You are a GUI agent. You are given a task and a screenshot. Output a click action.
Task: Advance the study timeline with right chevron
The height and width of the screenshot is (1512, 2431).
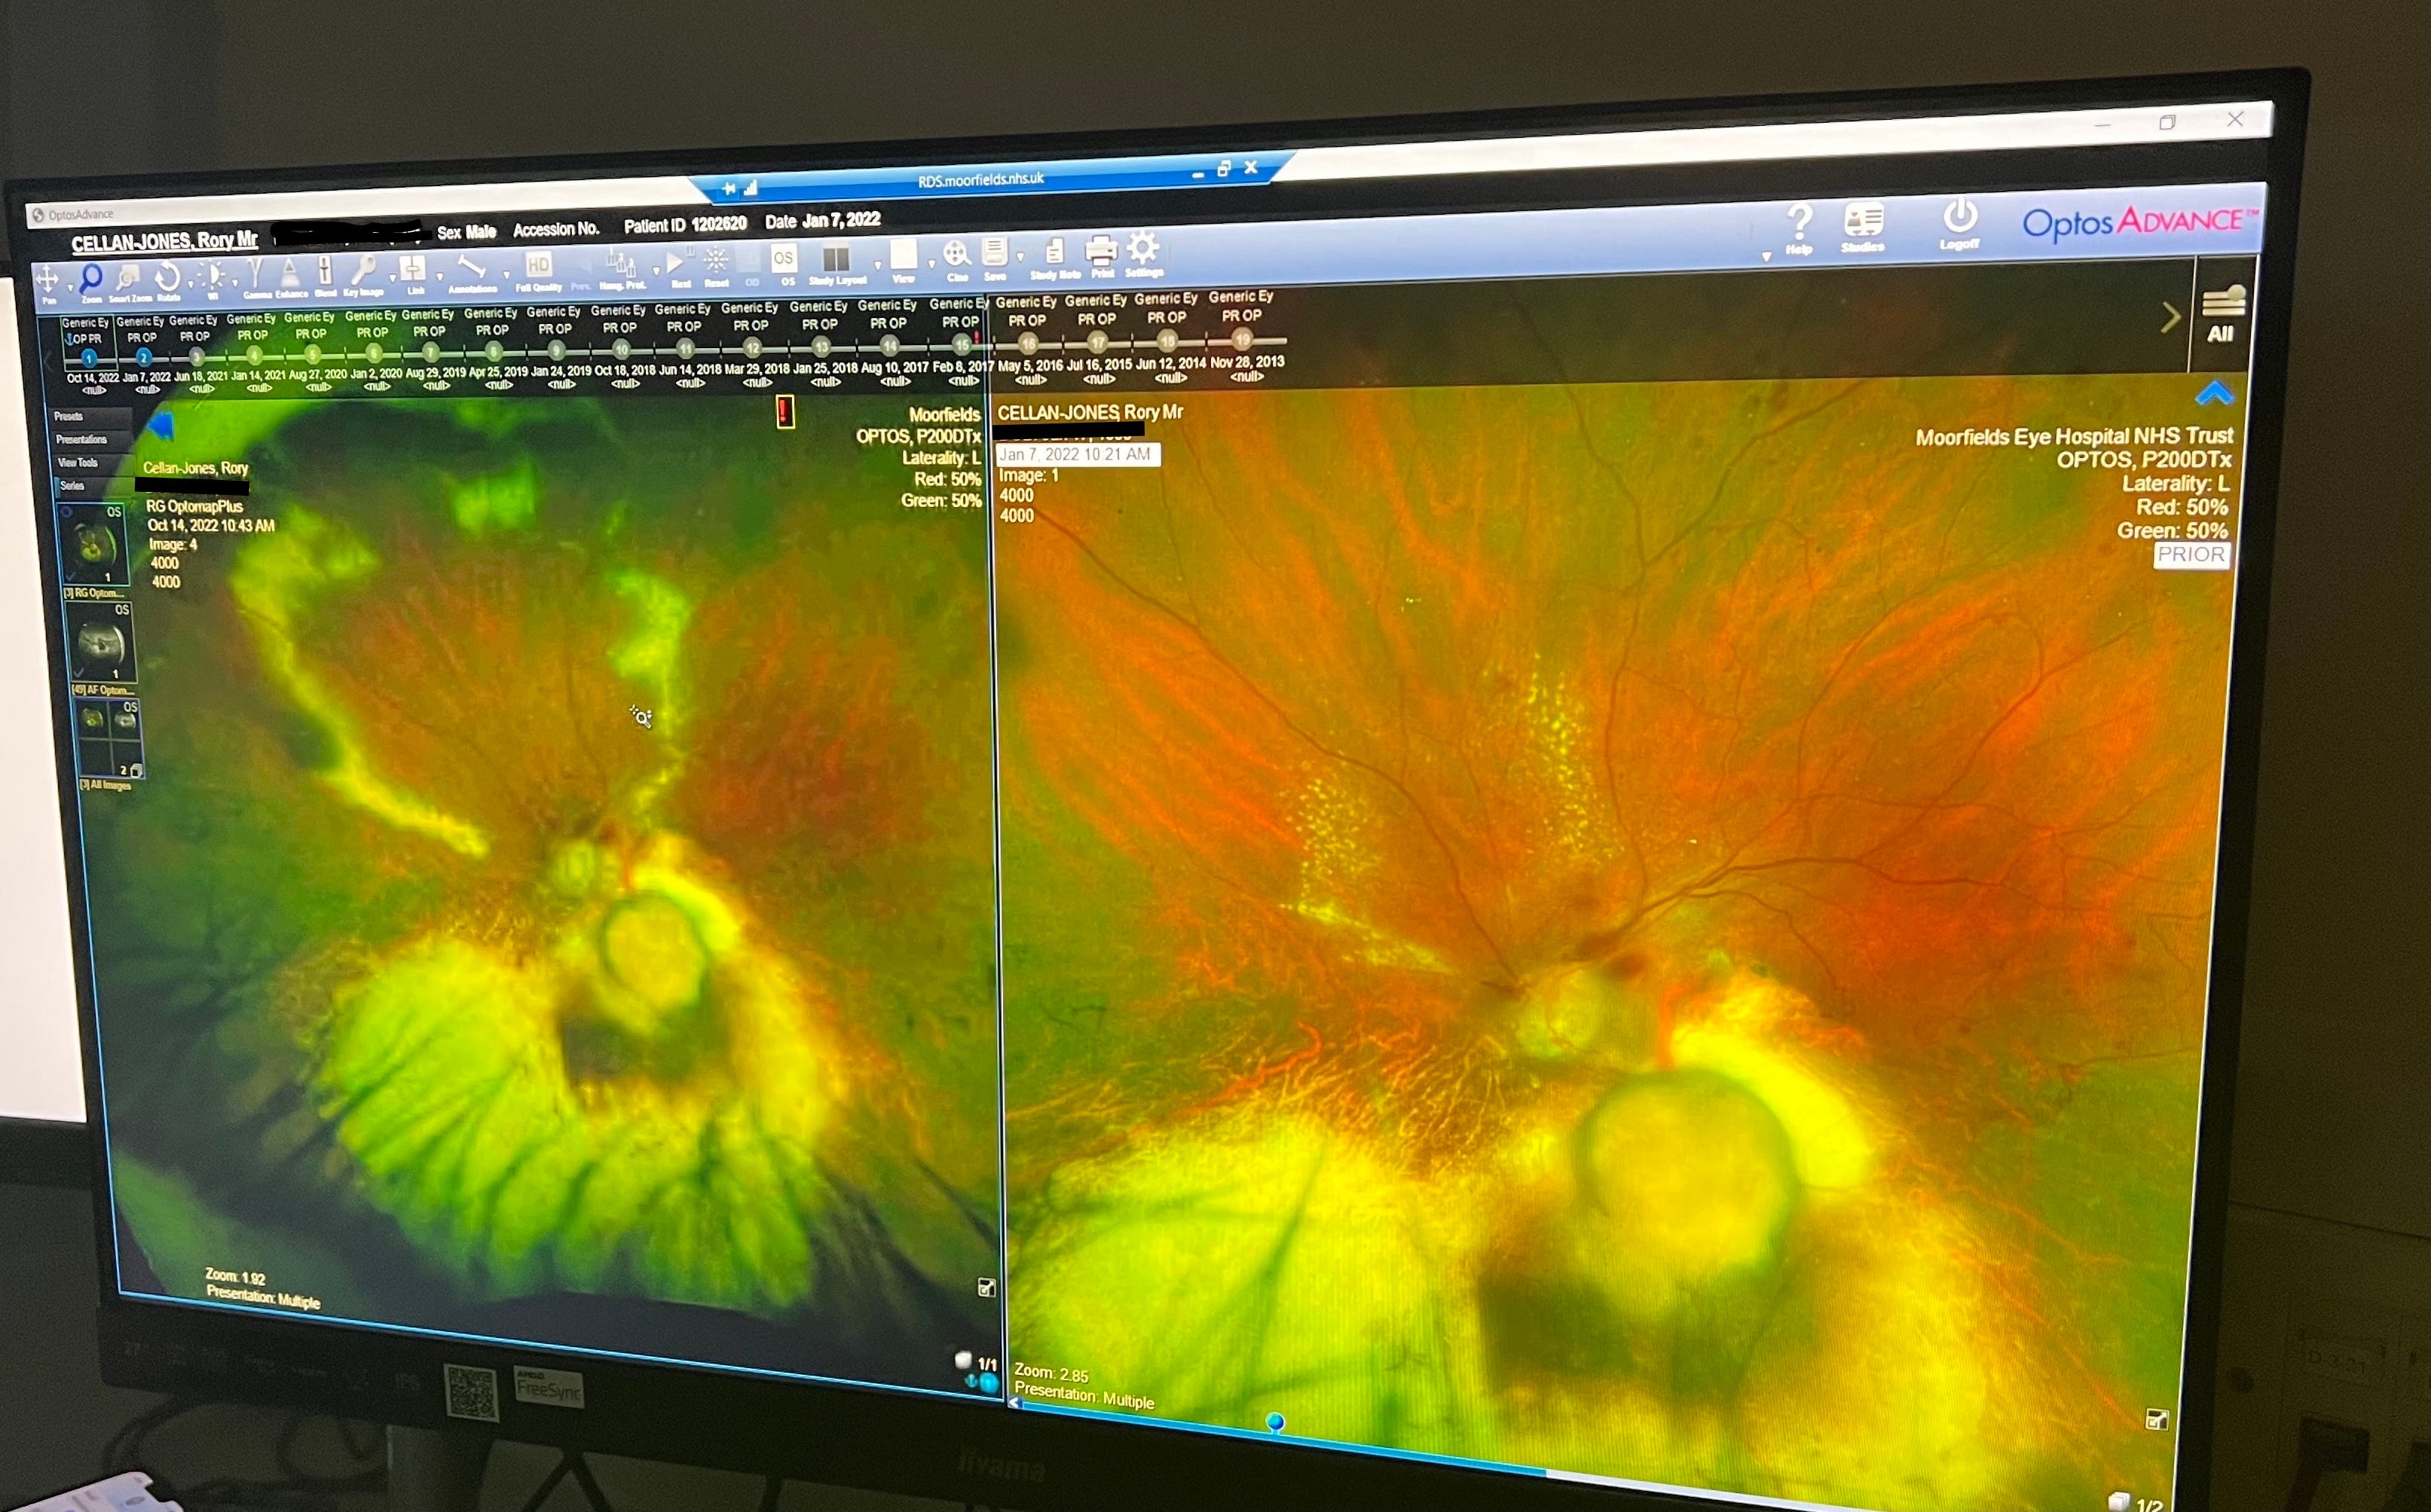[2170, 318]
